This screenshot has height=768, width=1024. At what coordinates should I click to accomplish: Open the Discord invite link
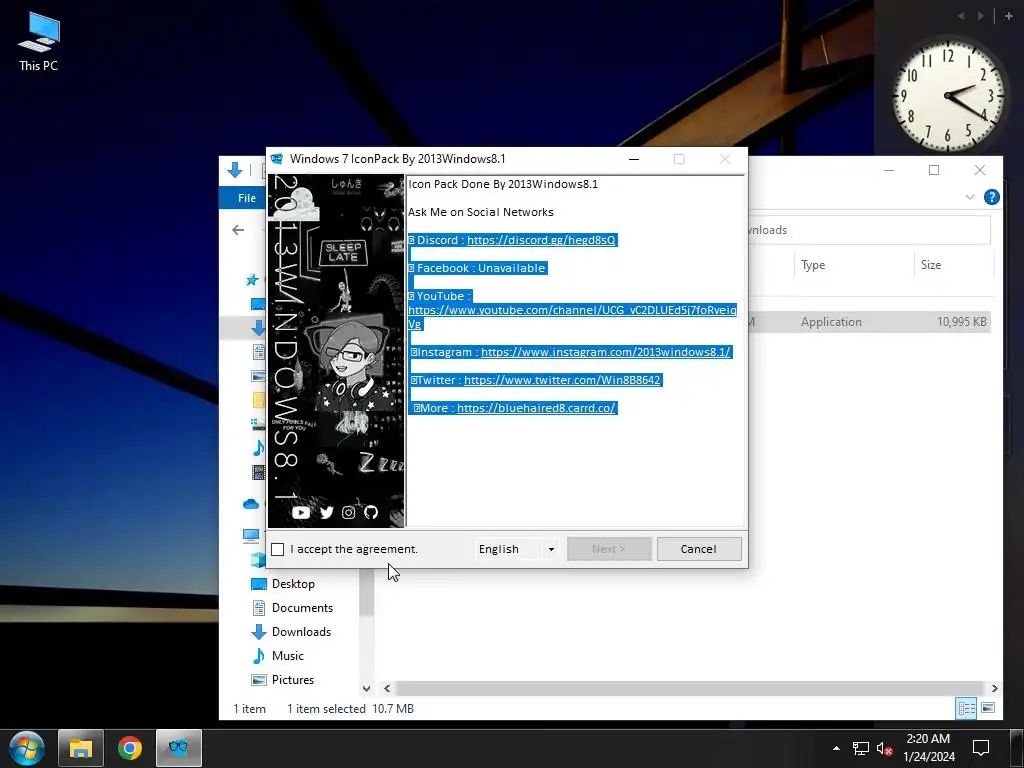click(x=541, y=240)
